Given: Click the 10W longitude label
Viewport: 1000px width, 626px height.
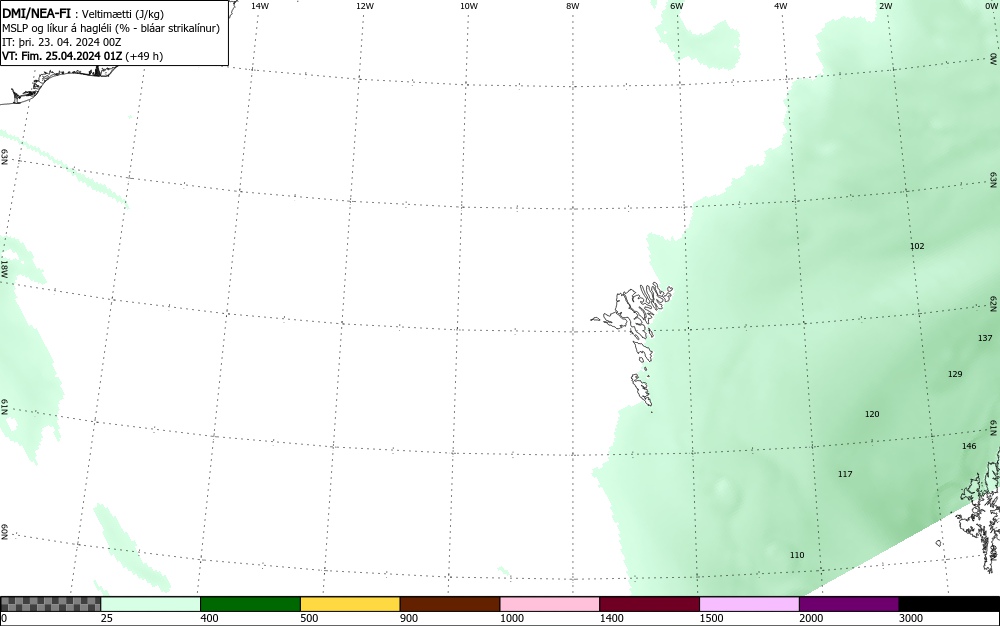Looking at the screenshot, I should (x=469, y=6).
